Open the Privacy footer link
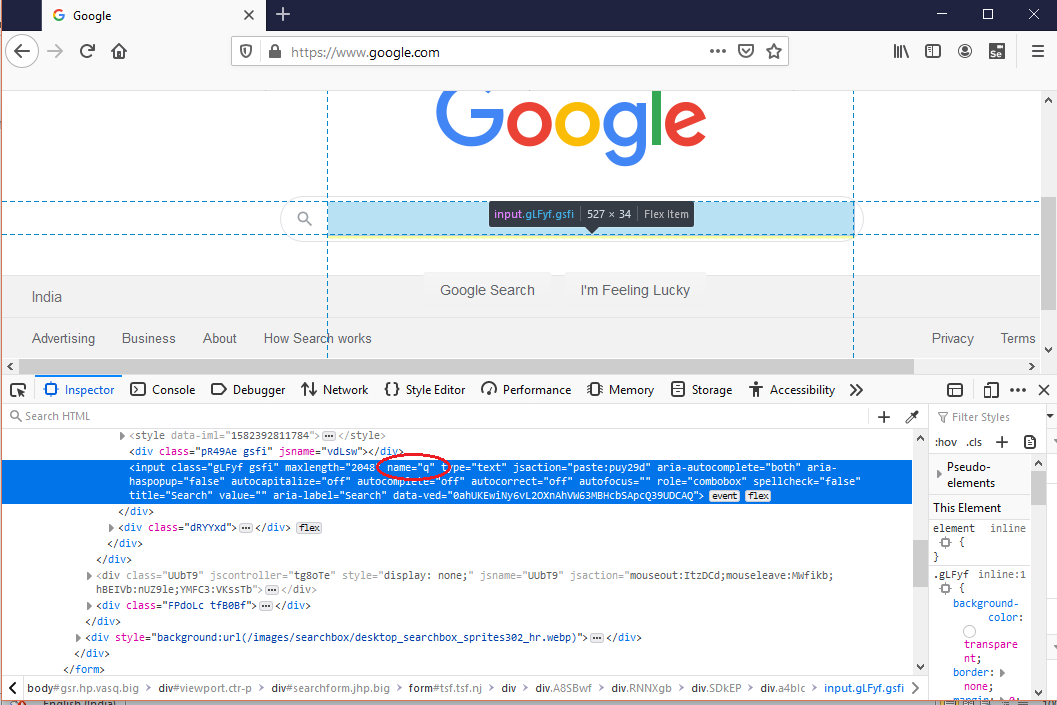This screenshot has width=1057, height=705. click(x=953, y=338)
